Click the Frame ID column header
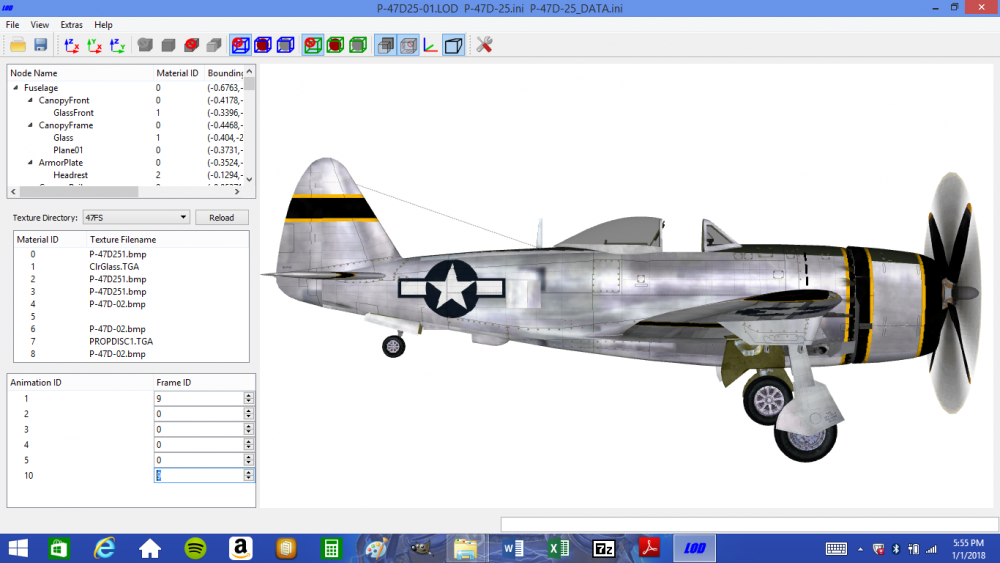 204,383
